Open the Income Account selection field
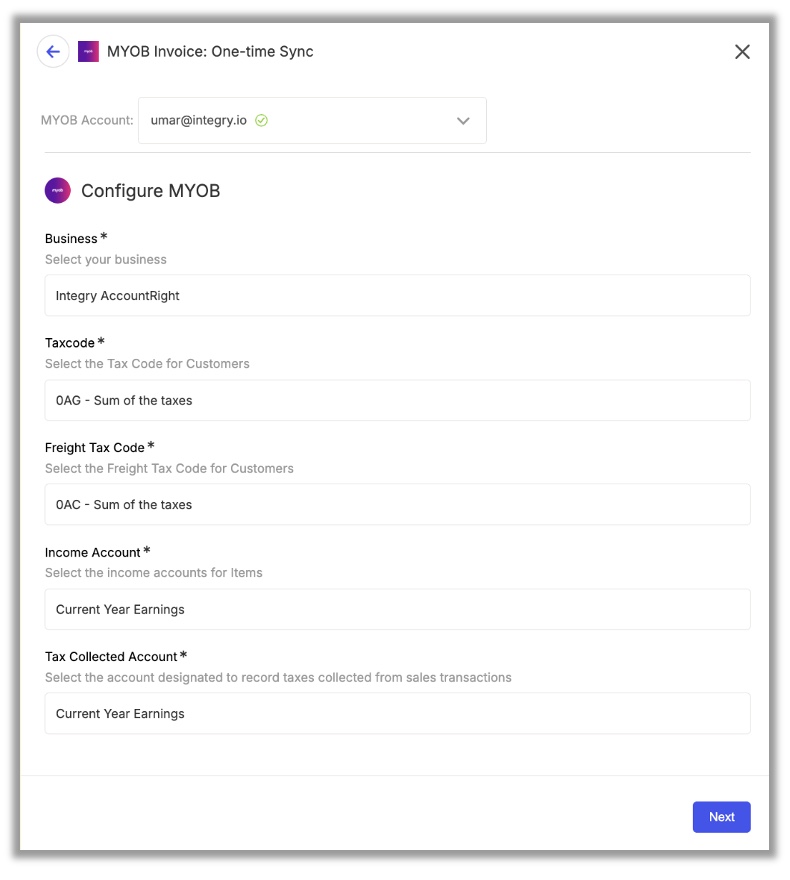 [x=397, y=609]
